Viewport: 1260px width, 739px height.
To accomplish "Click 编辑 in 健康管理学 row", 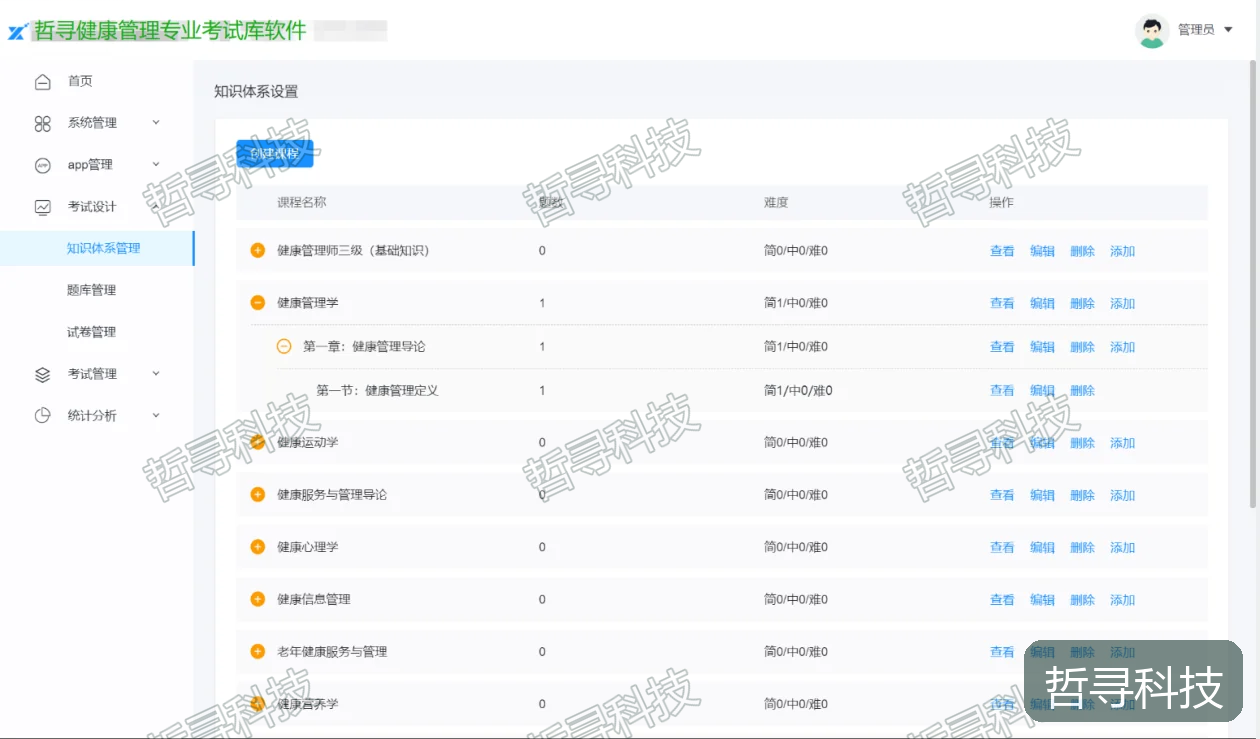I will (1042, 303).
